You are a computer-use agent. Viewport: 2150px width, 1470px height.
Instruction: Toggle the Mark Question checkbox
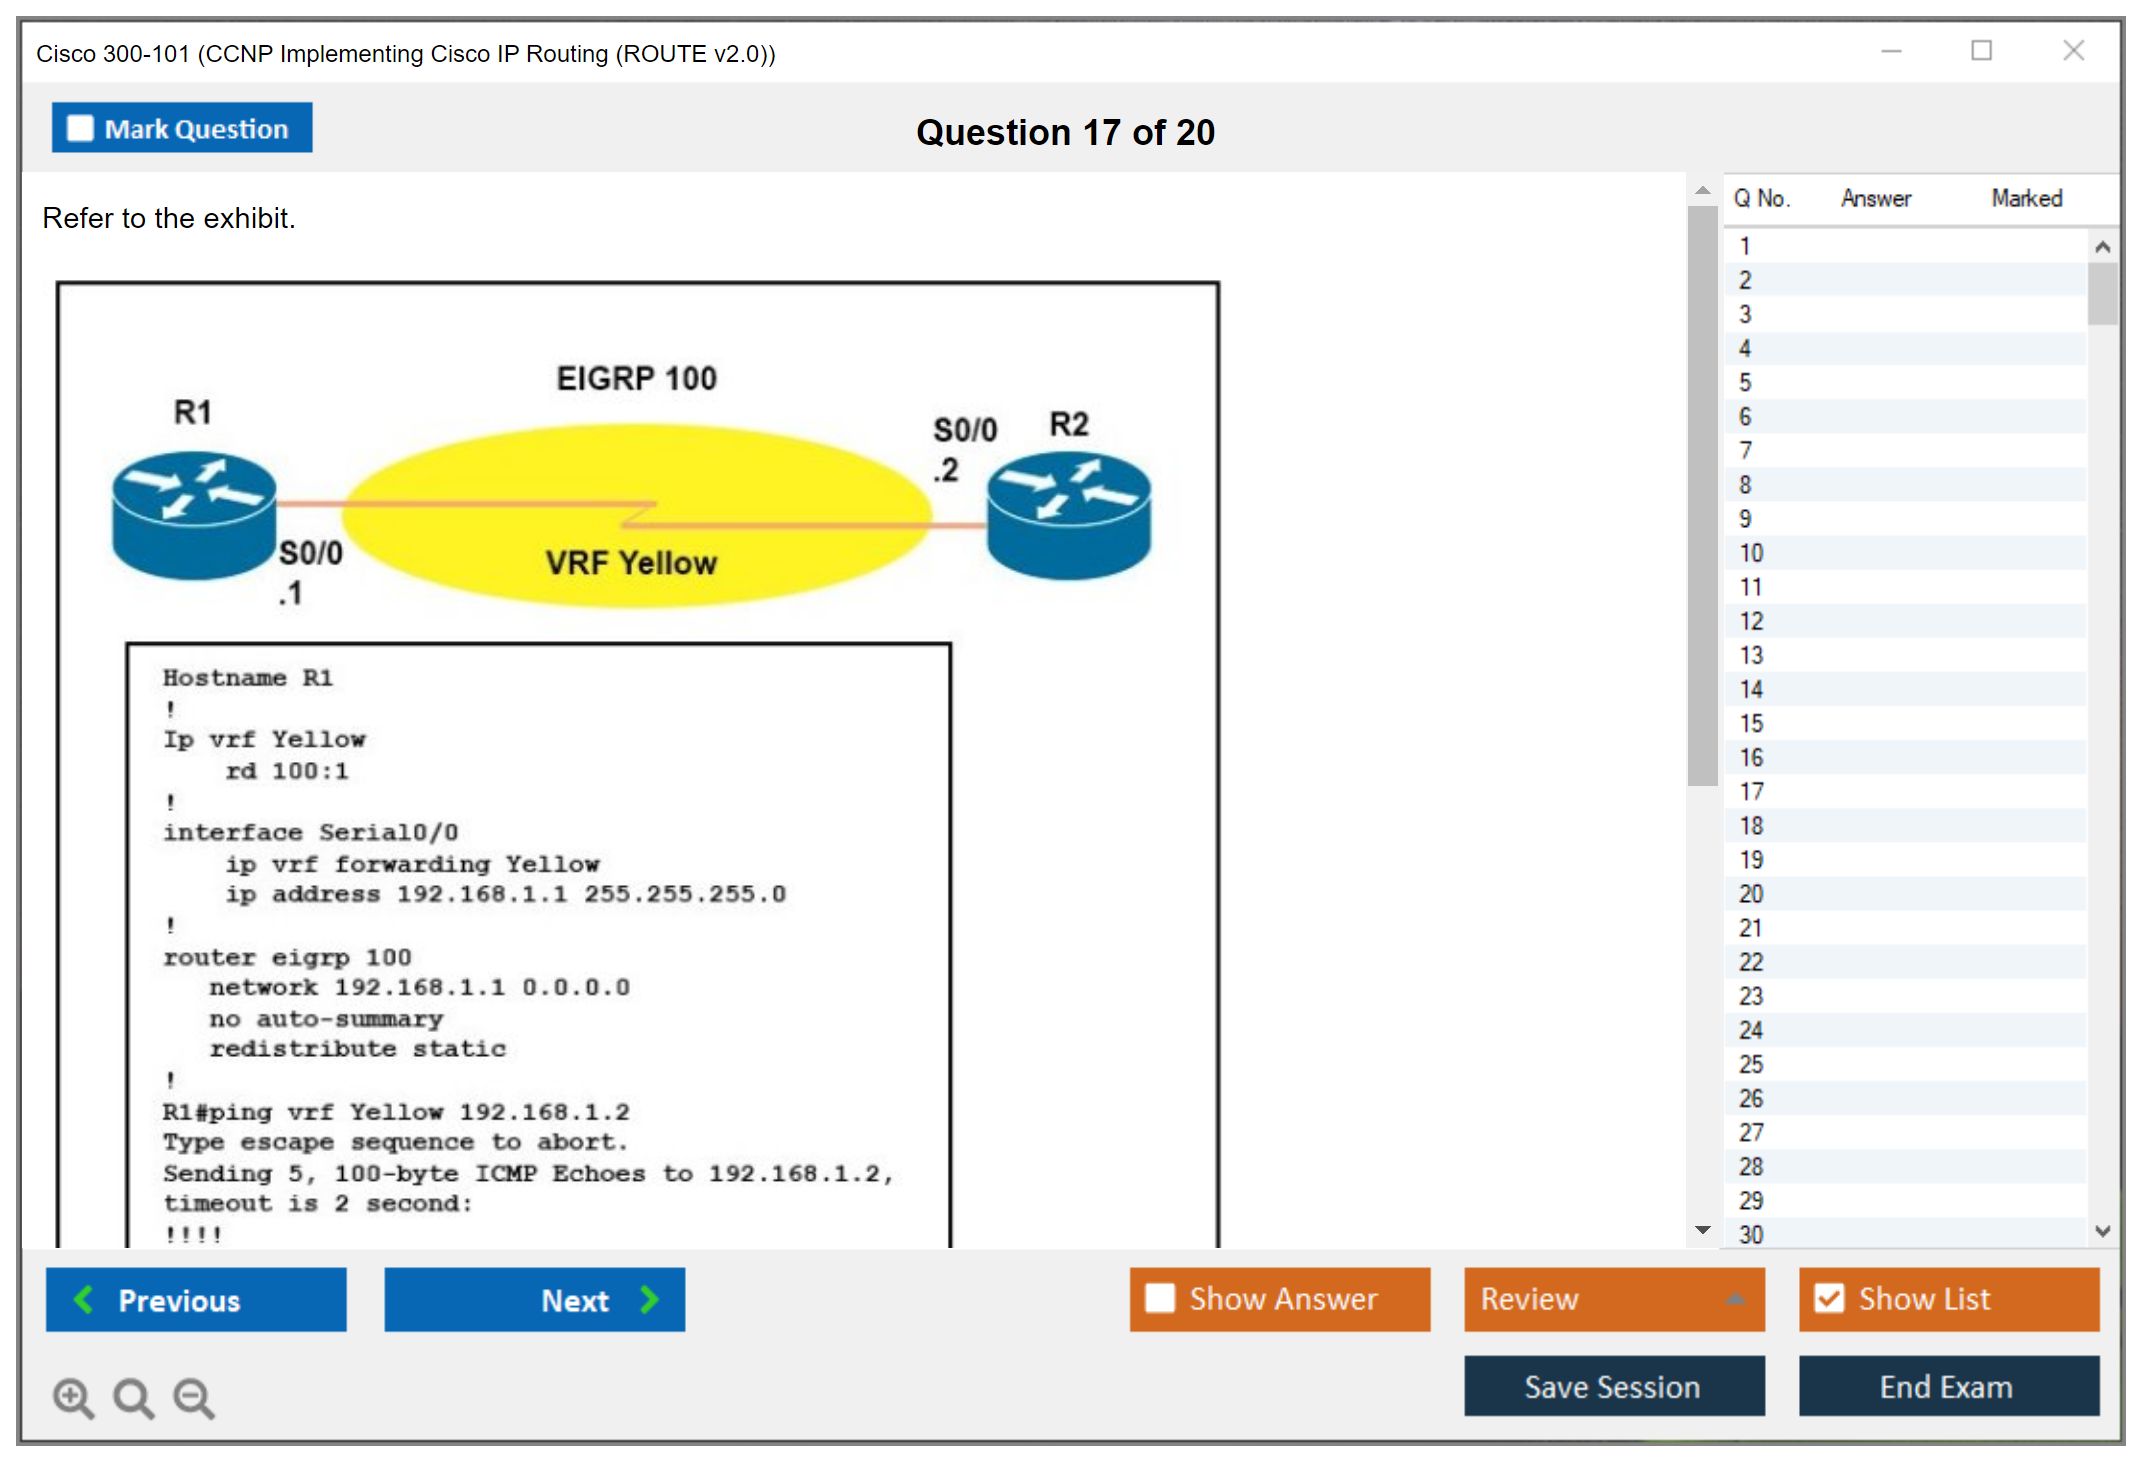click(80, 129)
